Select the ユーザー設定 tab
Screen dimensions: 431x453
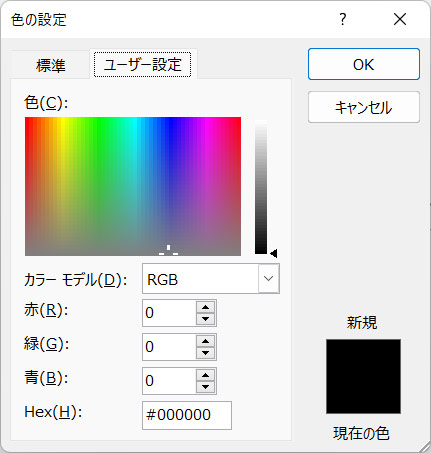tap(143, 64)
